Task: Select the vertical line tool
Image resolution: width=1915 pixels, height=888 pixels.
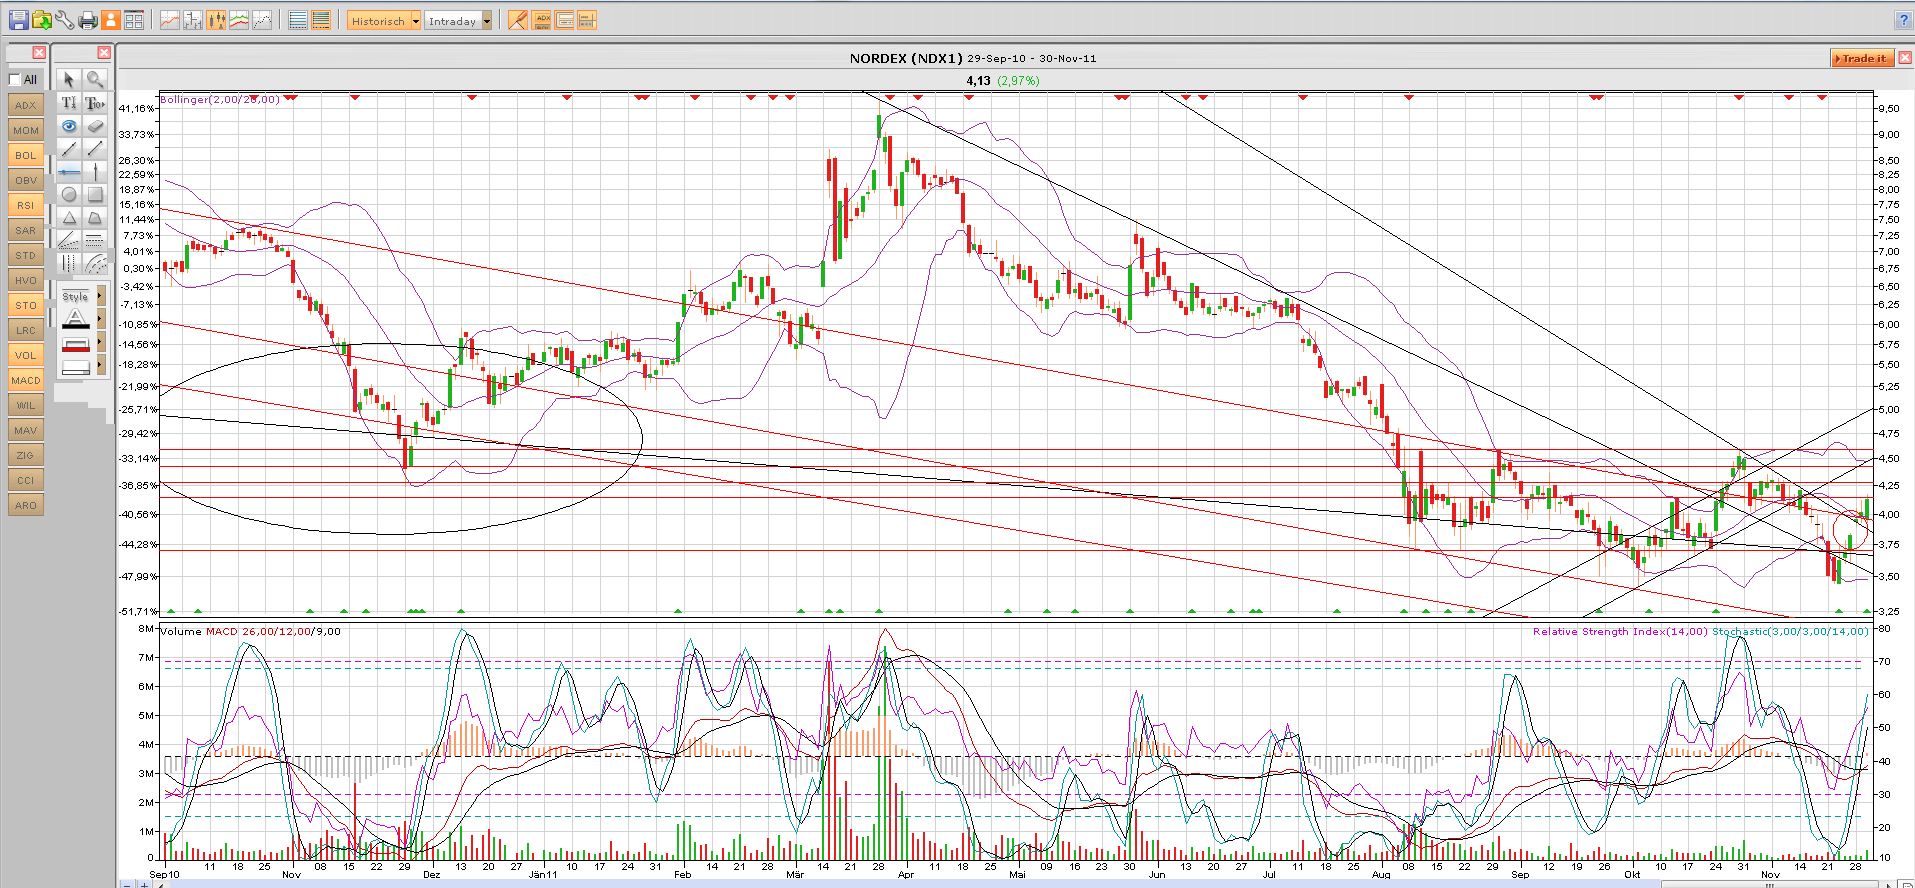Action: click(x=95, y=172)
